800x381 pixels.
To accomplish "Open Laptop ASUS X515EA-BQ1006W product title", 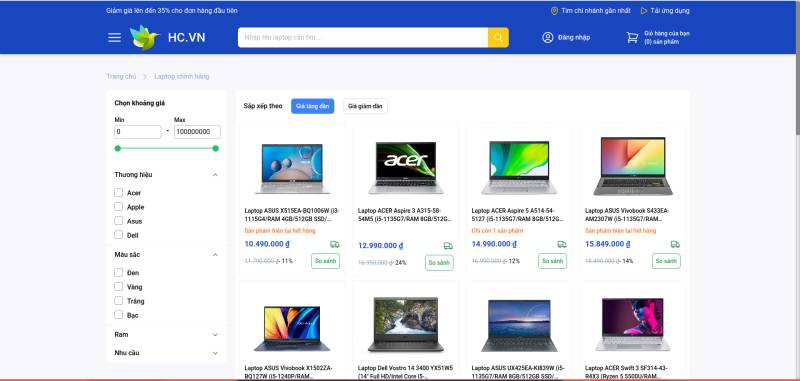I will [292, 215].
